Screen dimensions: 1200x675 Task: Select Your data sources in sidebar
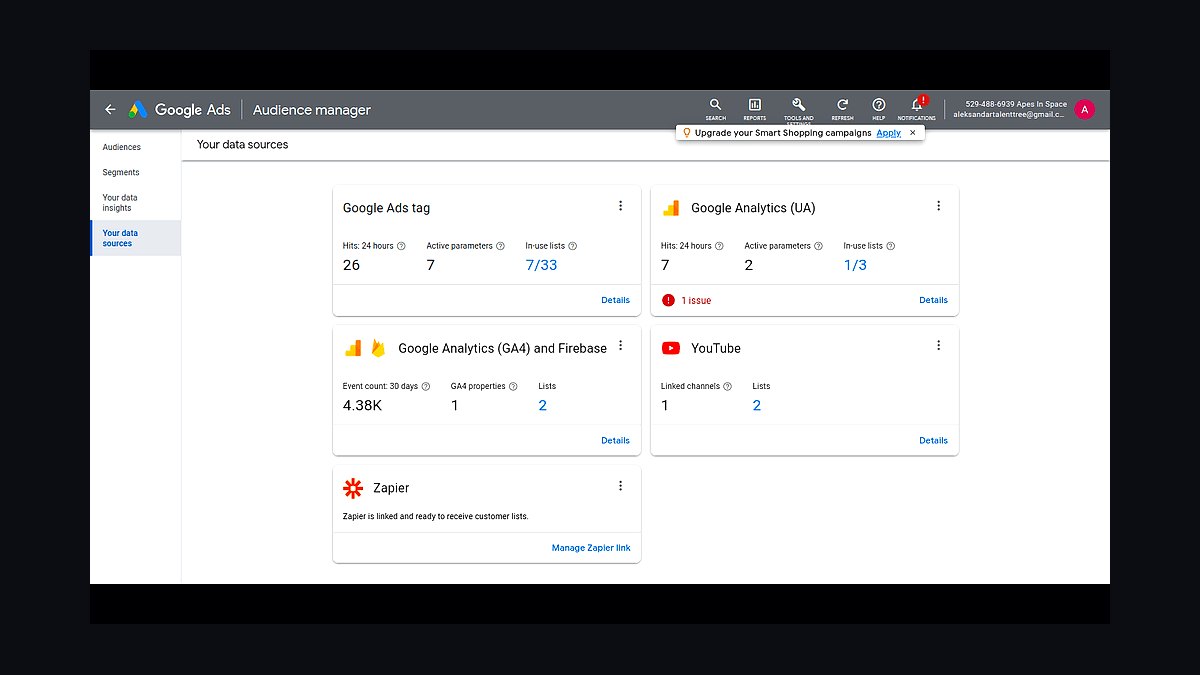coord(135,238)
